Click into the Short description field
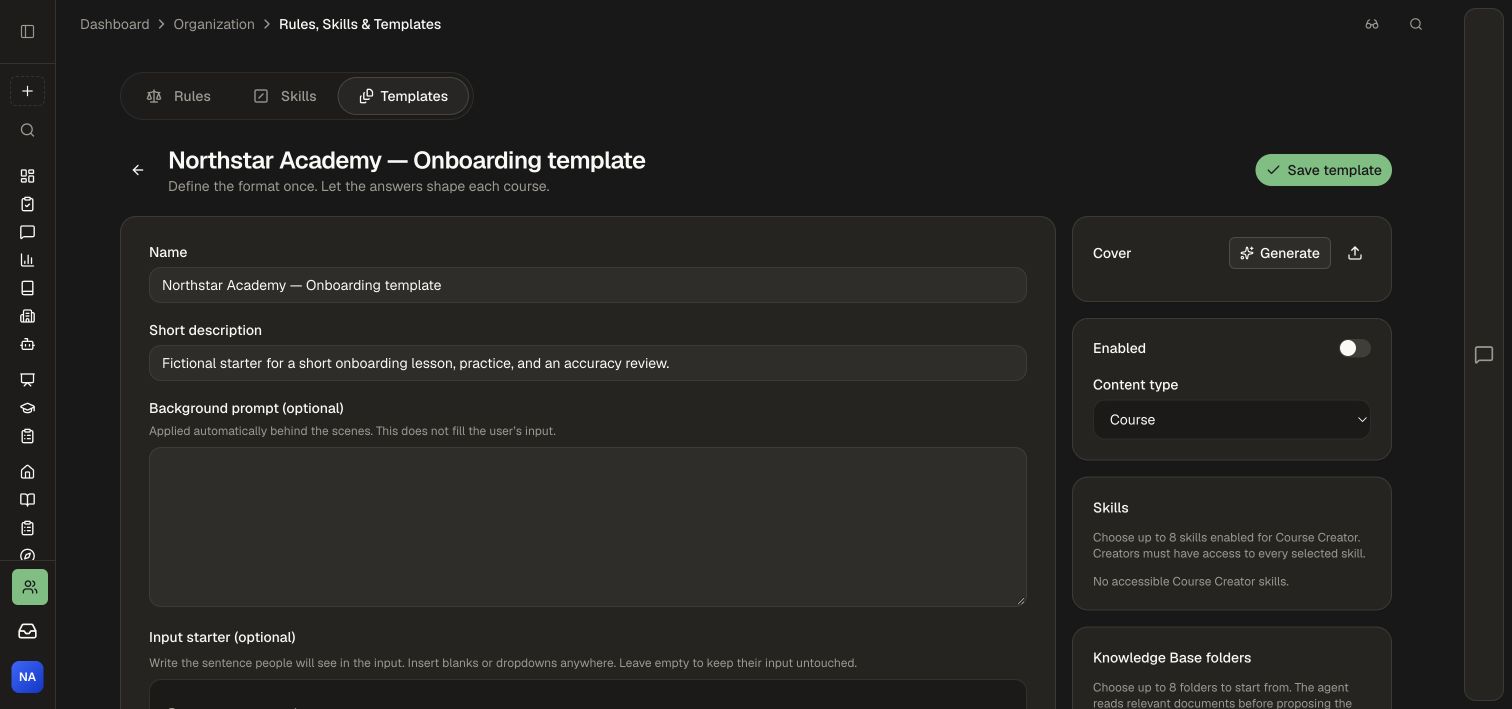Screen dimensions: 1512x709 (588, 363)
